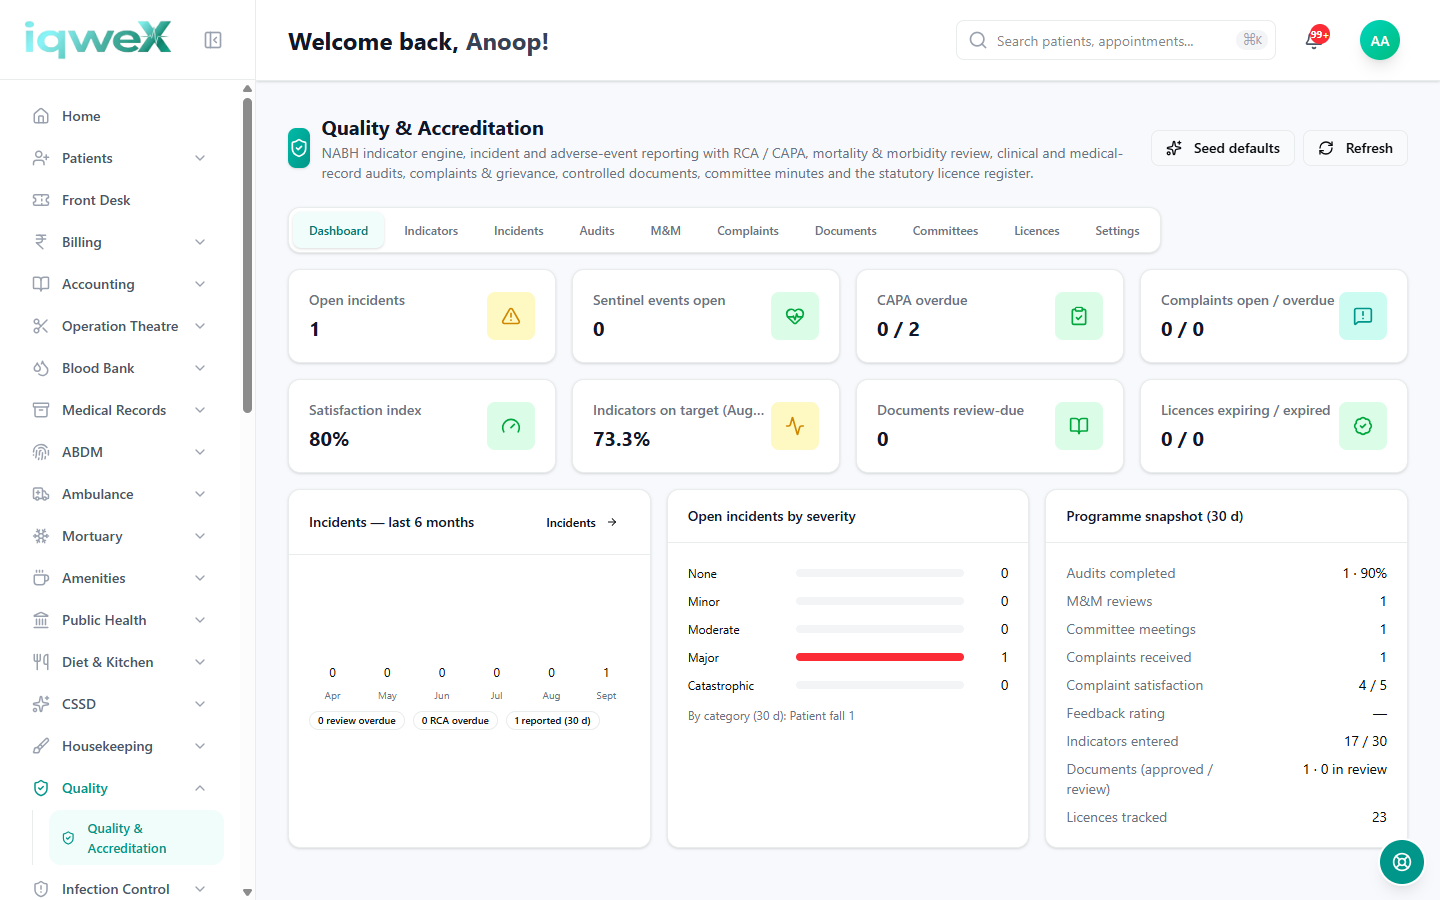The width and height of the screenshot is (1440, 900).
Task: Click the Sentinel events heart icon
Action: pos(795,316)
